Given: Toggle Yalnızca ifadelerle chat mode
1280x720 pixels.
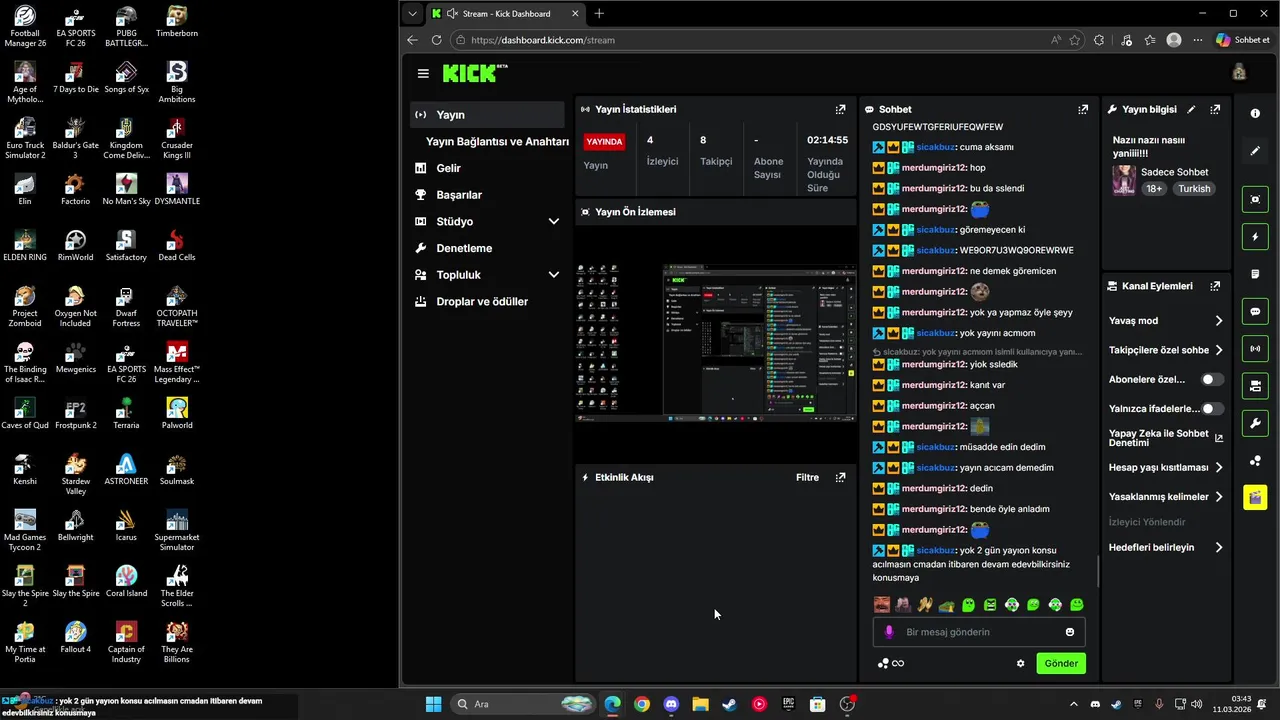Looking at the screenshot, I should coord(1212,409).
